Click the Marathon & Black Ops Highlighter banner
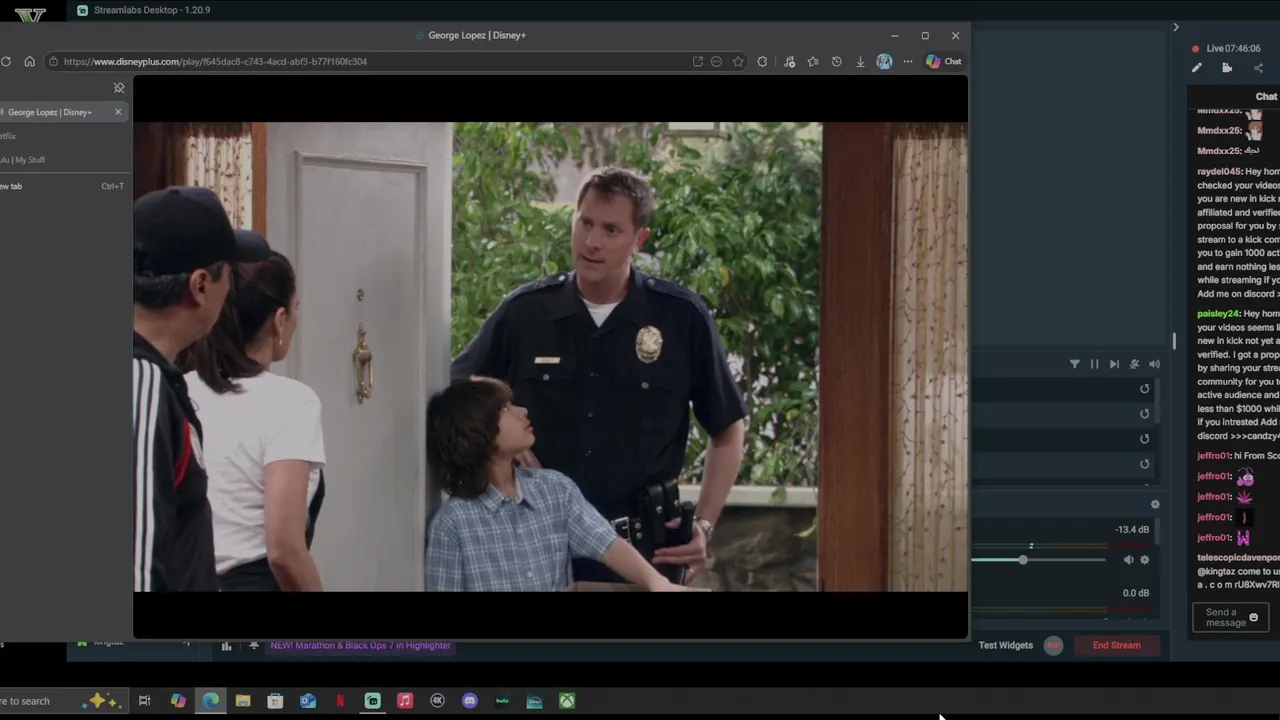Image resolution: width=1280 pixels, height=720 pixels. tap(361, 646)
